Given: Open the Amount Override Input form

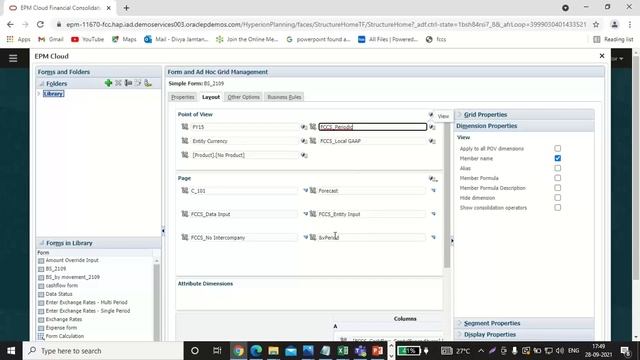Looking at the screenshot, I should click(x=72, y=260).
